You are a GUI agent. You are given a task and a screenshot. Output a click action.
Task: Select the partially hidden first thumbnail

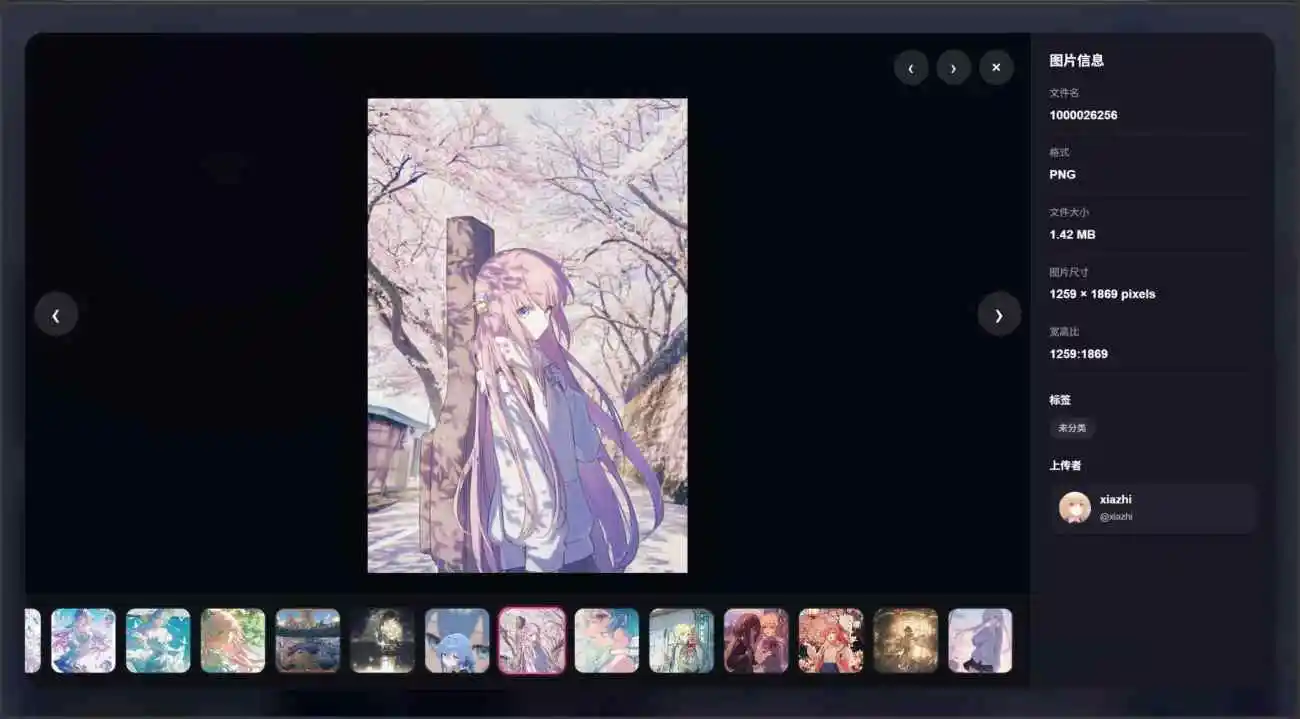click(32, 640)
